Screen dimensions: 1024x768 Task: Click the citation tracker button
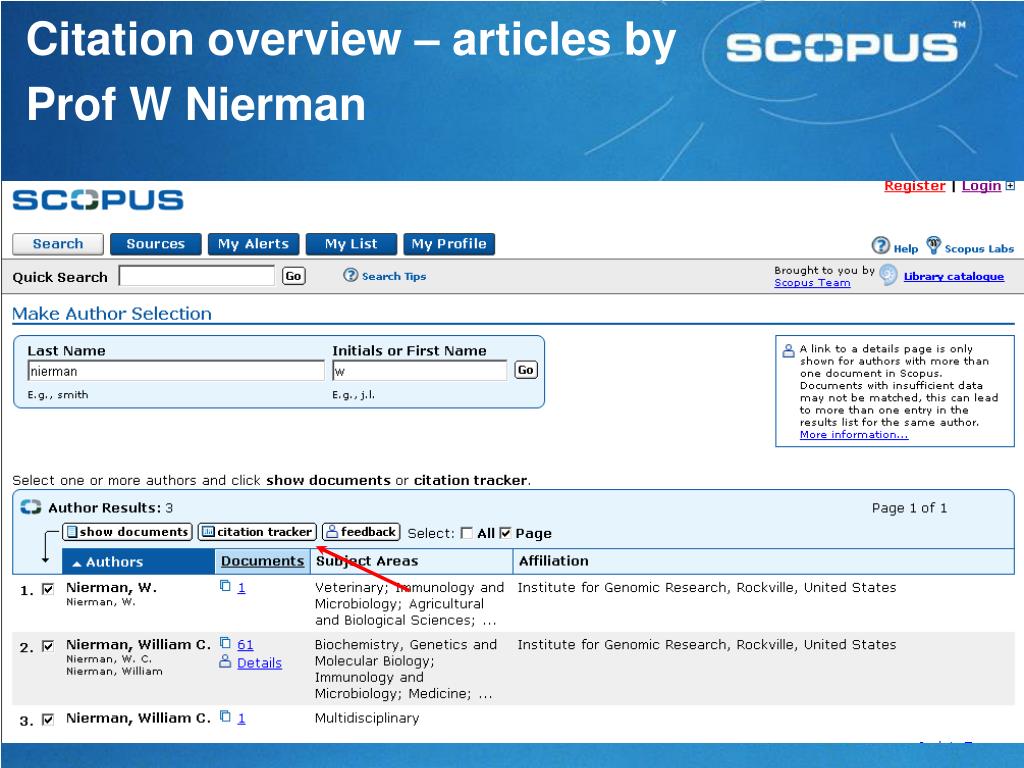pyautogui.click(x=257, y=532)
